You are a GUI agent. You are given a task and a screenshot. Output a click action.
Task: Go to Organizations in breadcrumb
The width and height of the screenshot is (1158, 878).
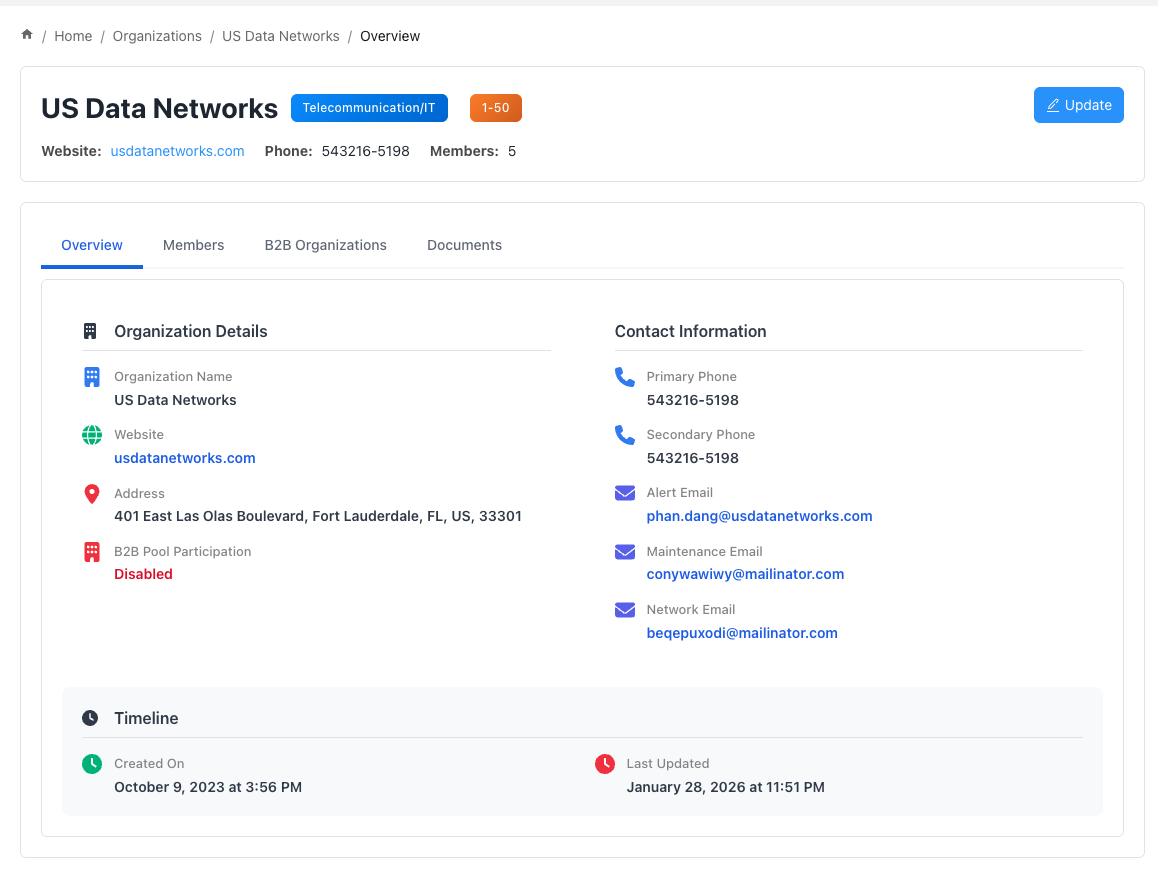157,36
